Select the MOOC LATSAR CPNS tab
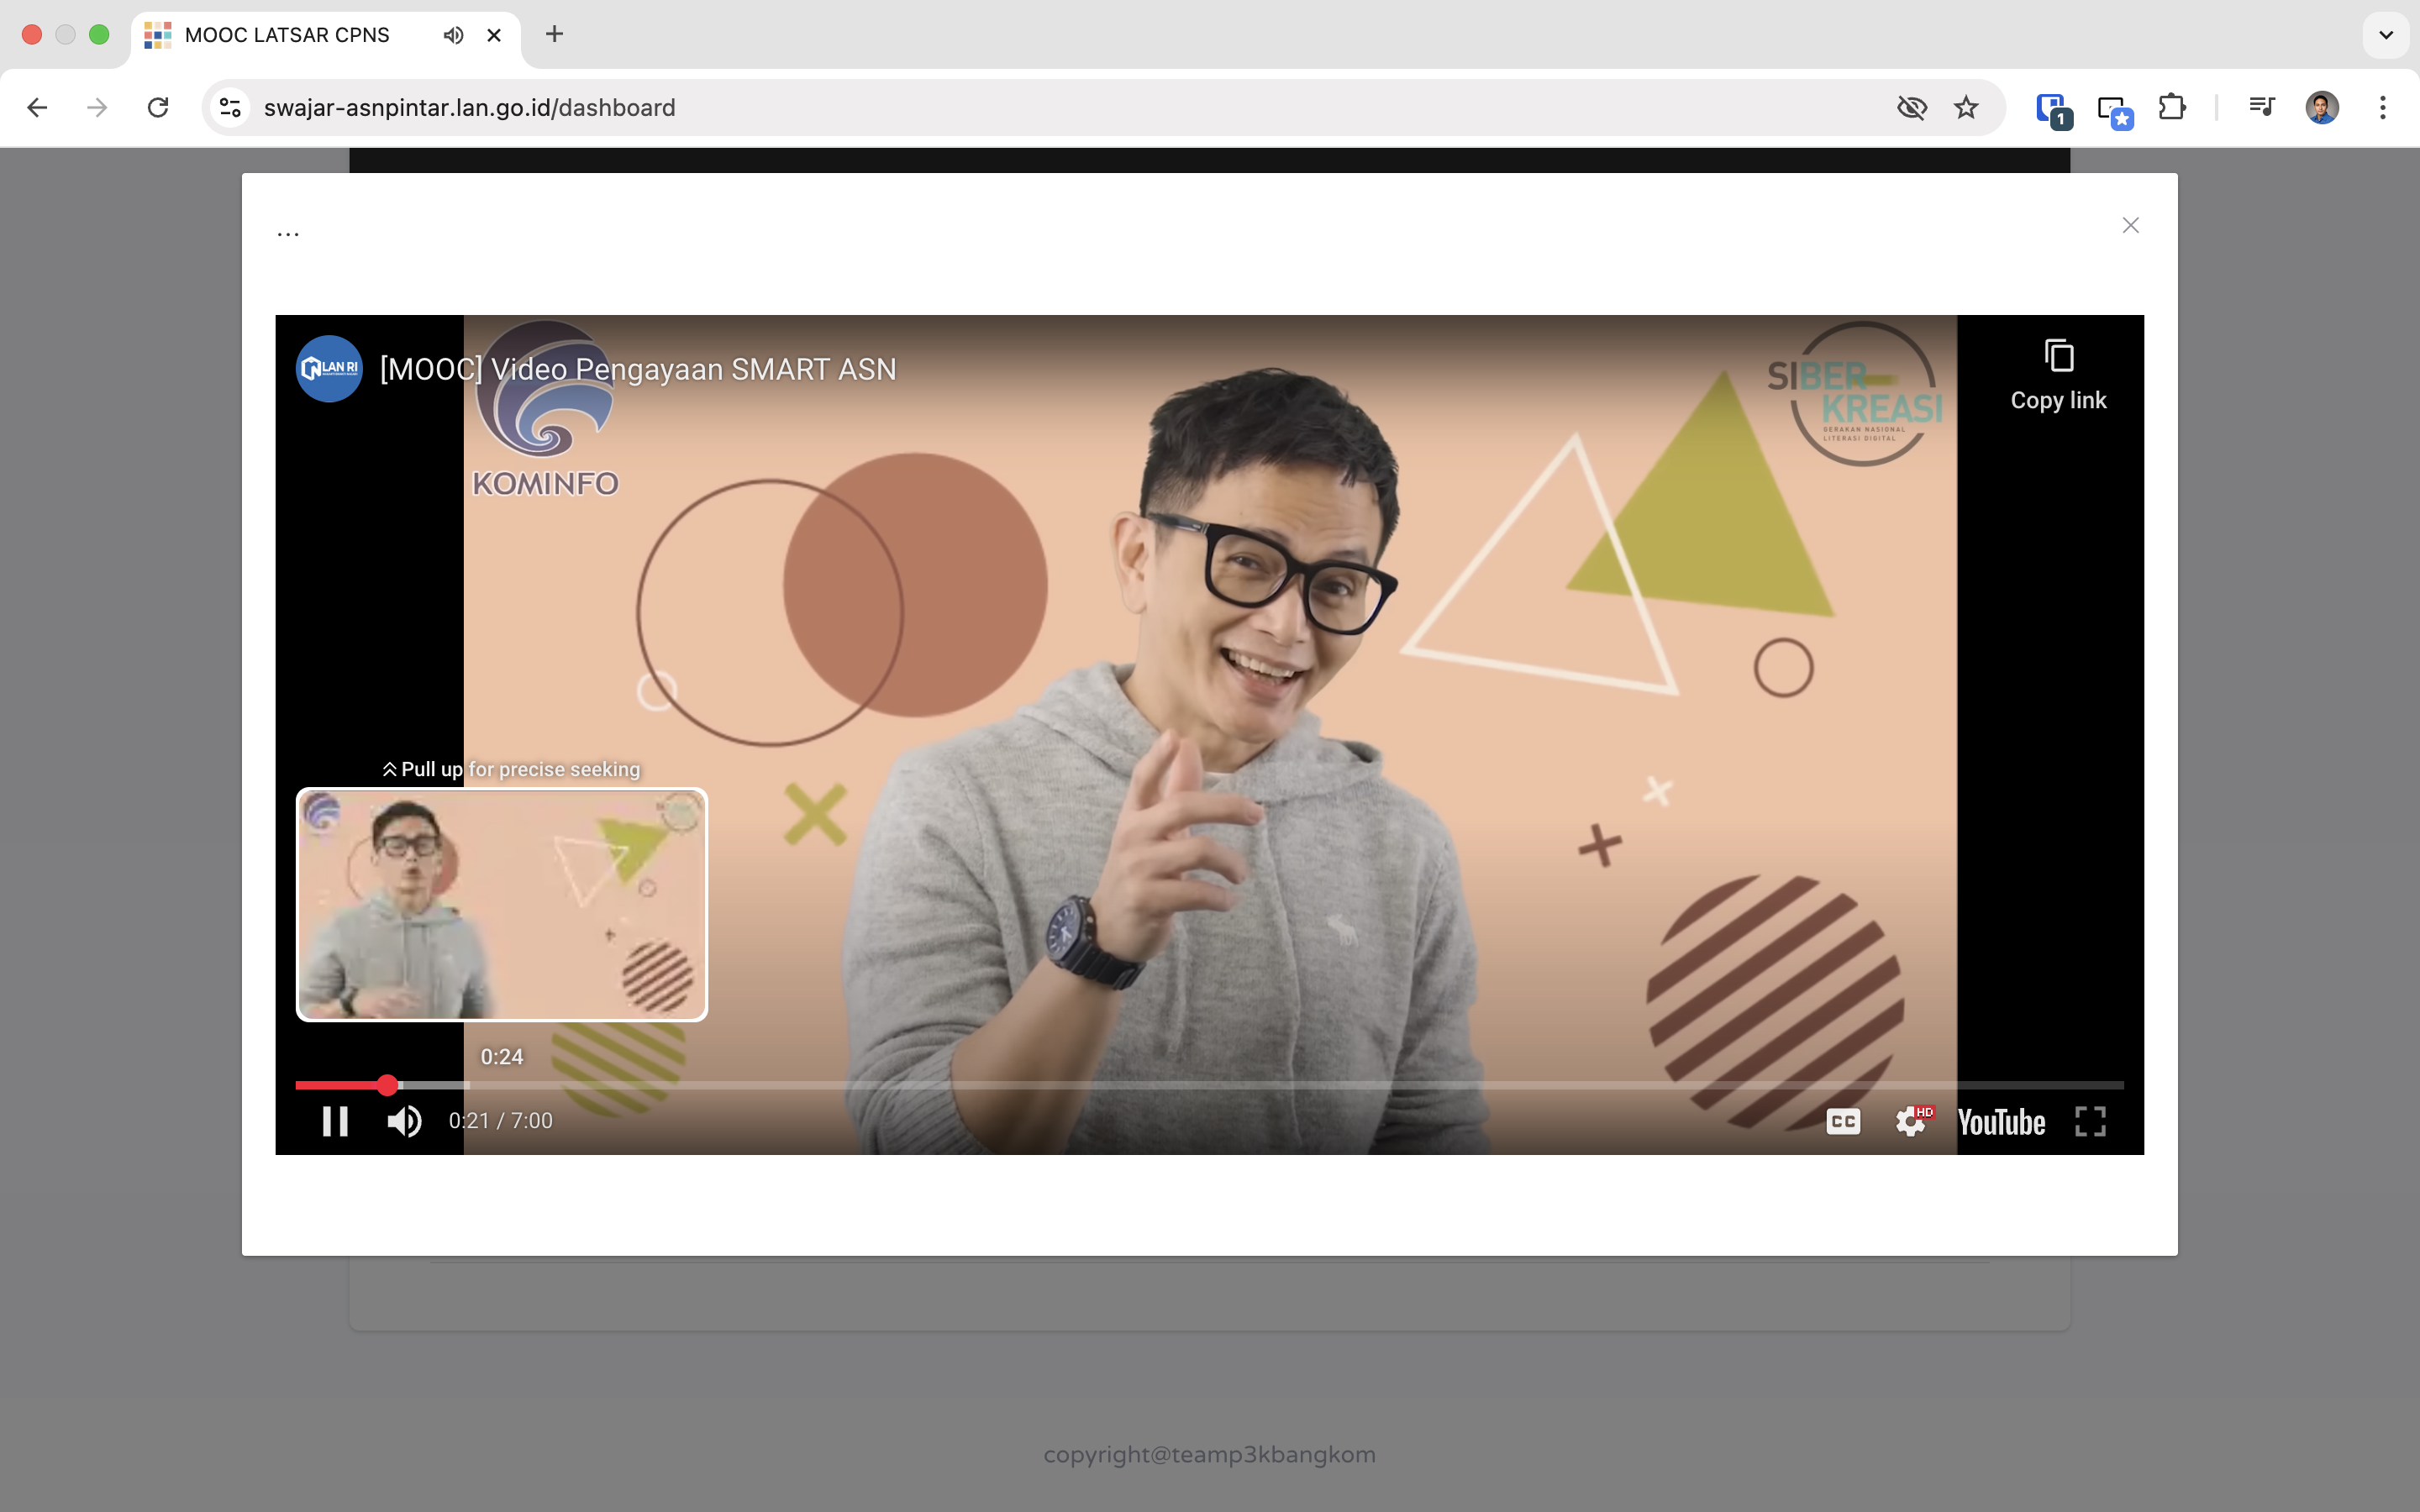The image size is (2420, 1512). (x=287, y=35)
